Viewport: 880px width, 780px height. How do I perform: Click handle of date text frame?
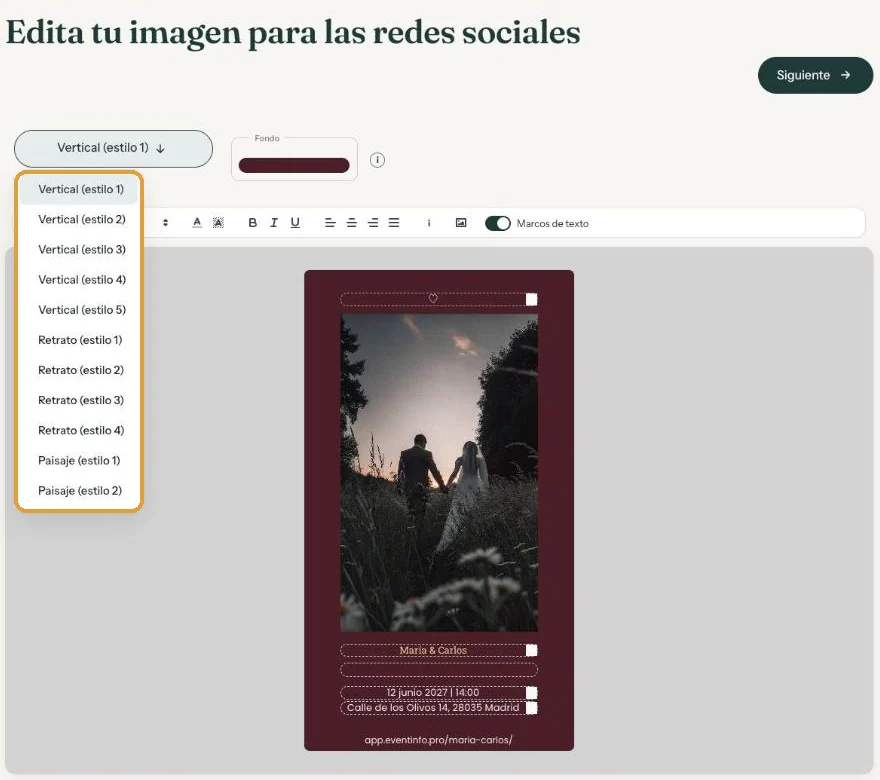[531, 693]
